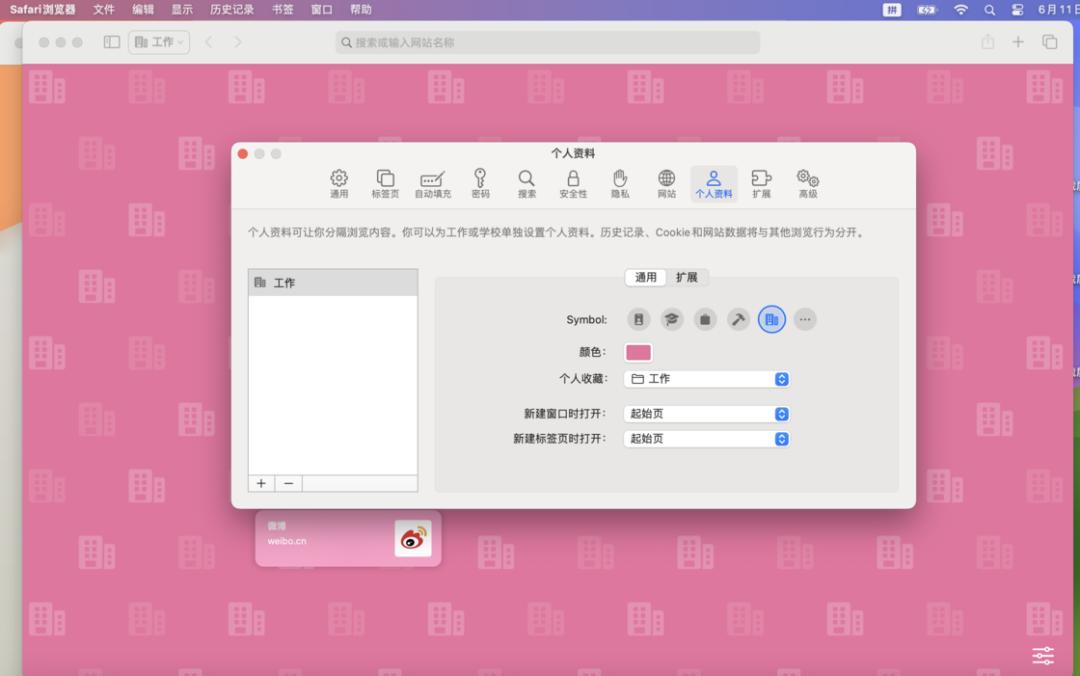Screen dimensions: 1080x676
Task: Switch to the 扩展 tab in profile settings
Action: (x=686, y=278)
